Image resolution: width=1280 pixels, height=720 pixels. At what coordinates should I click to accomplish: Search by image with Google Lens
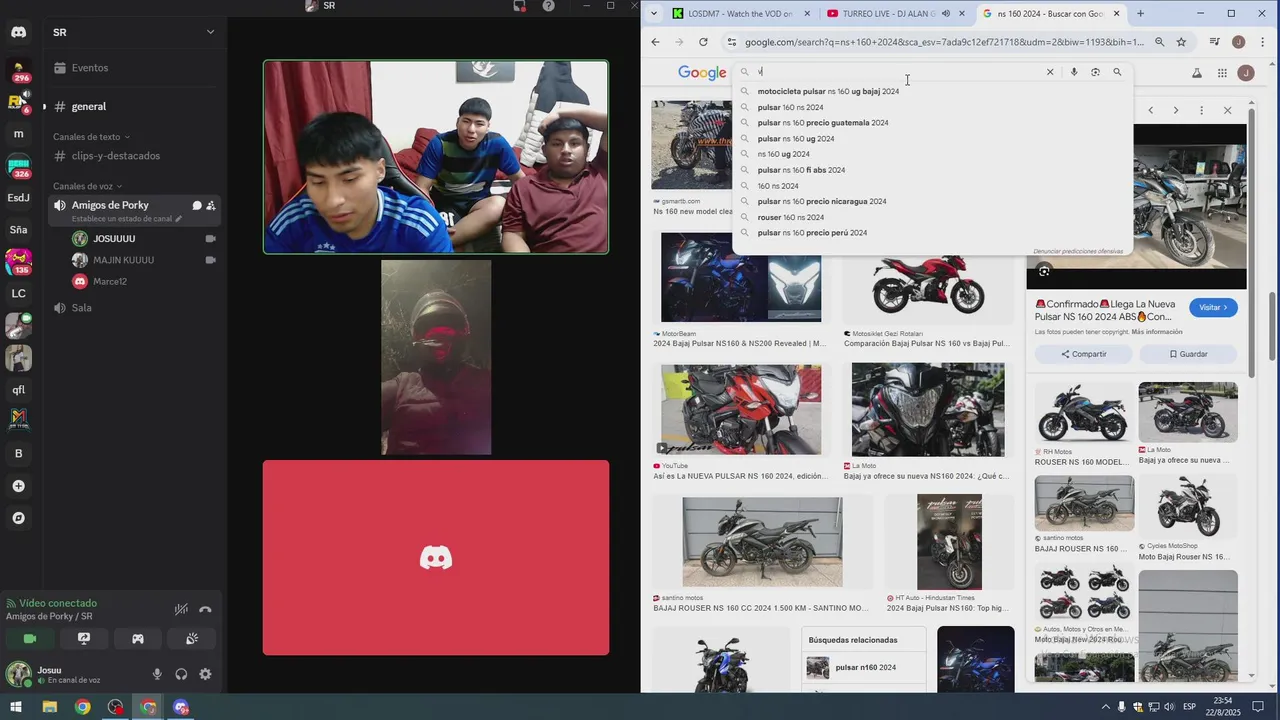tap(1096, 72)
